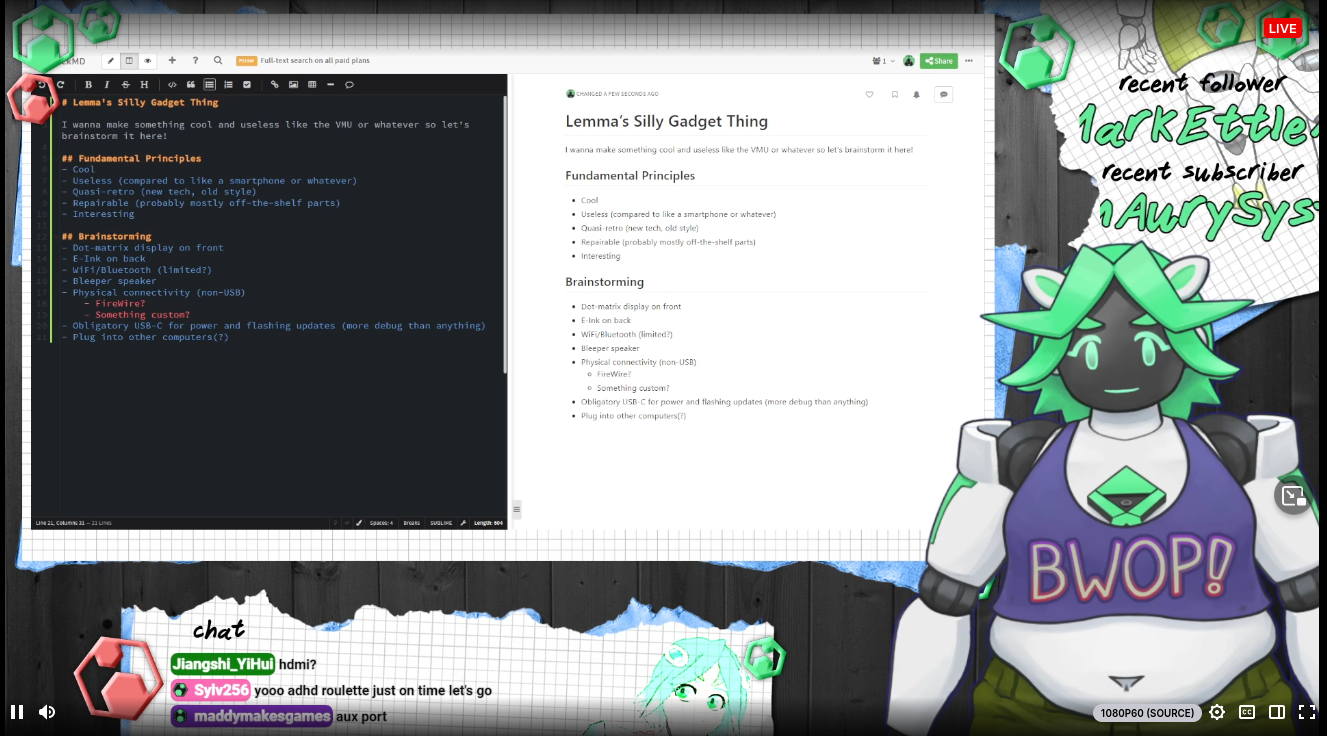Insert heading with H toolbar icon
Screen dimensions: 1327x736
[x=144, y=84]
